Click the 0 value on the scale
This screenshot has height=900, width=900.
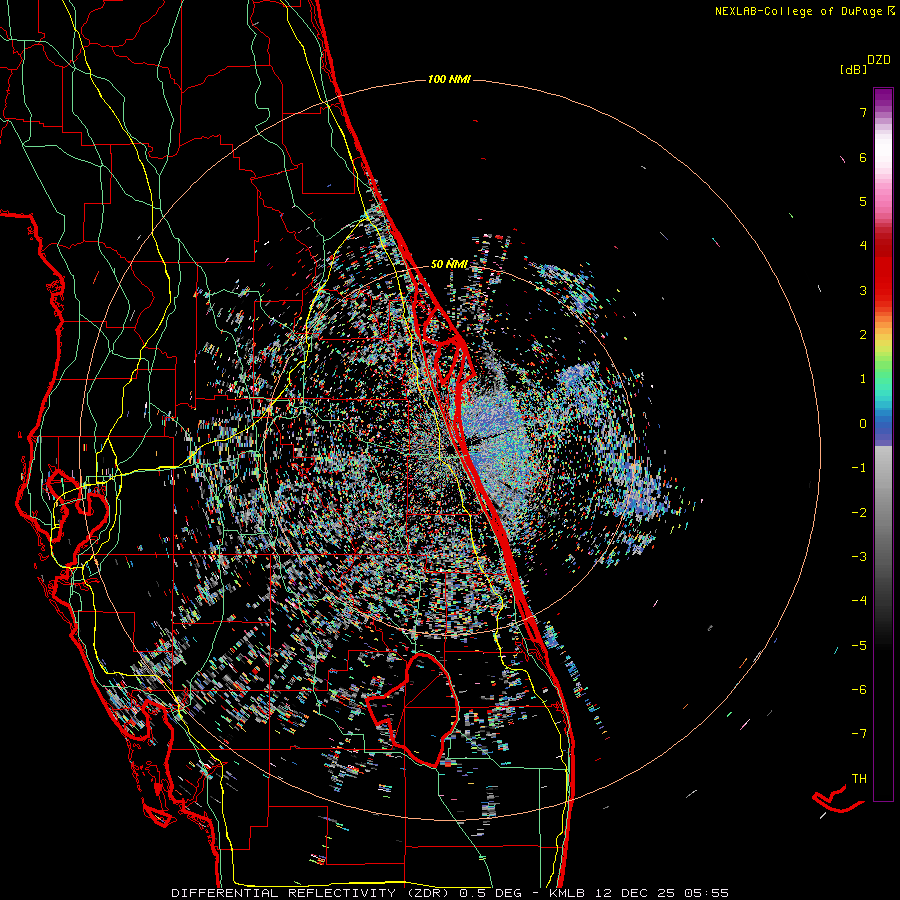tap(863, 424)
